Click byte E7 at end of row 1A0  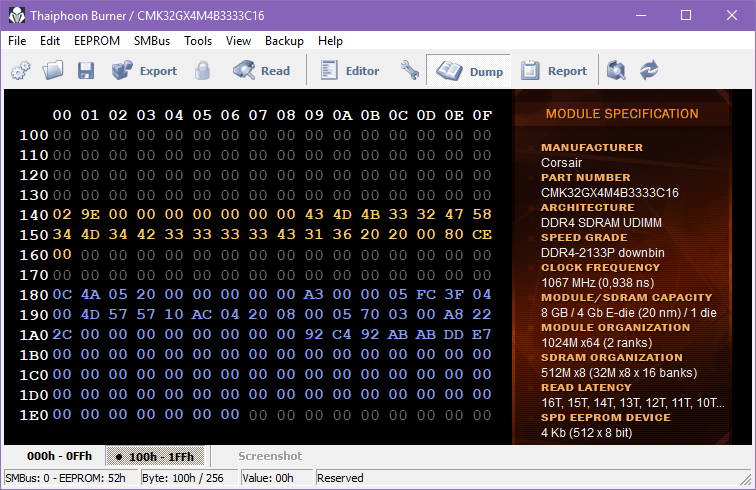(482, 334)
